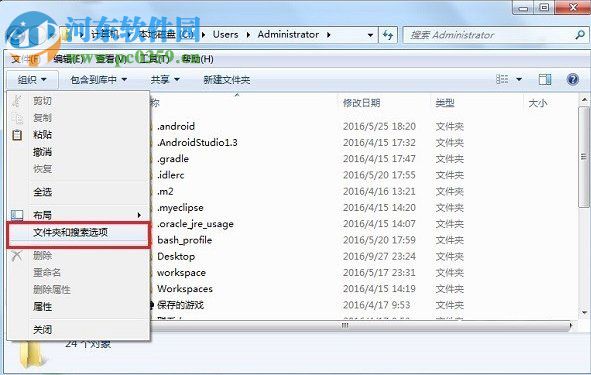591x375 pixels.
Task: Open Help with the blue question icon
Action: (573, 80)
